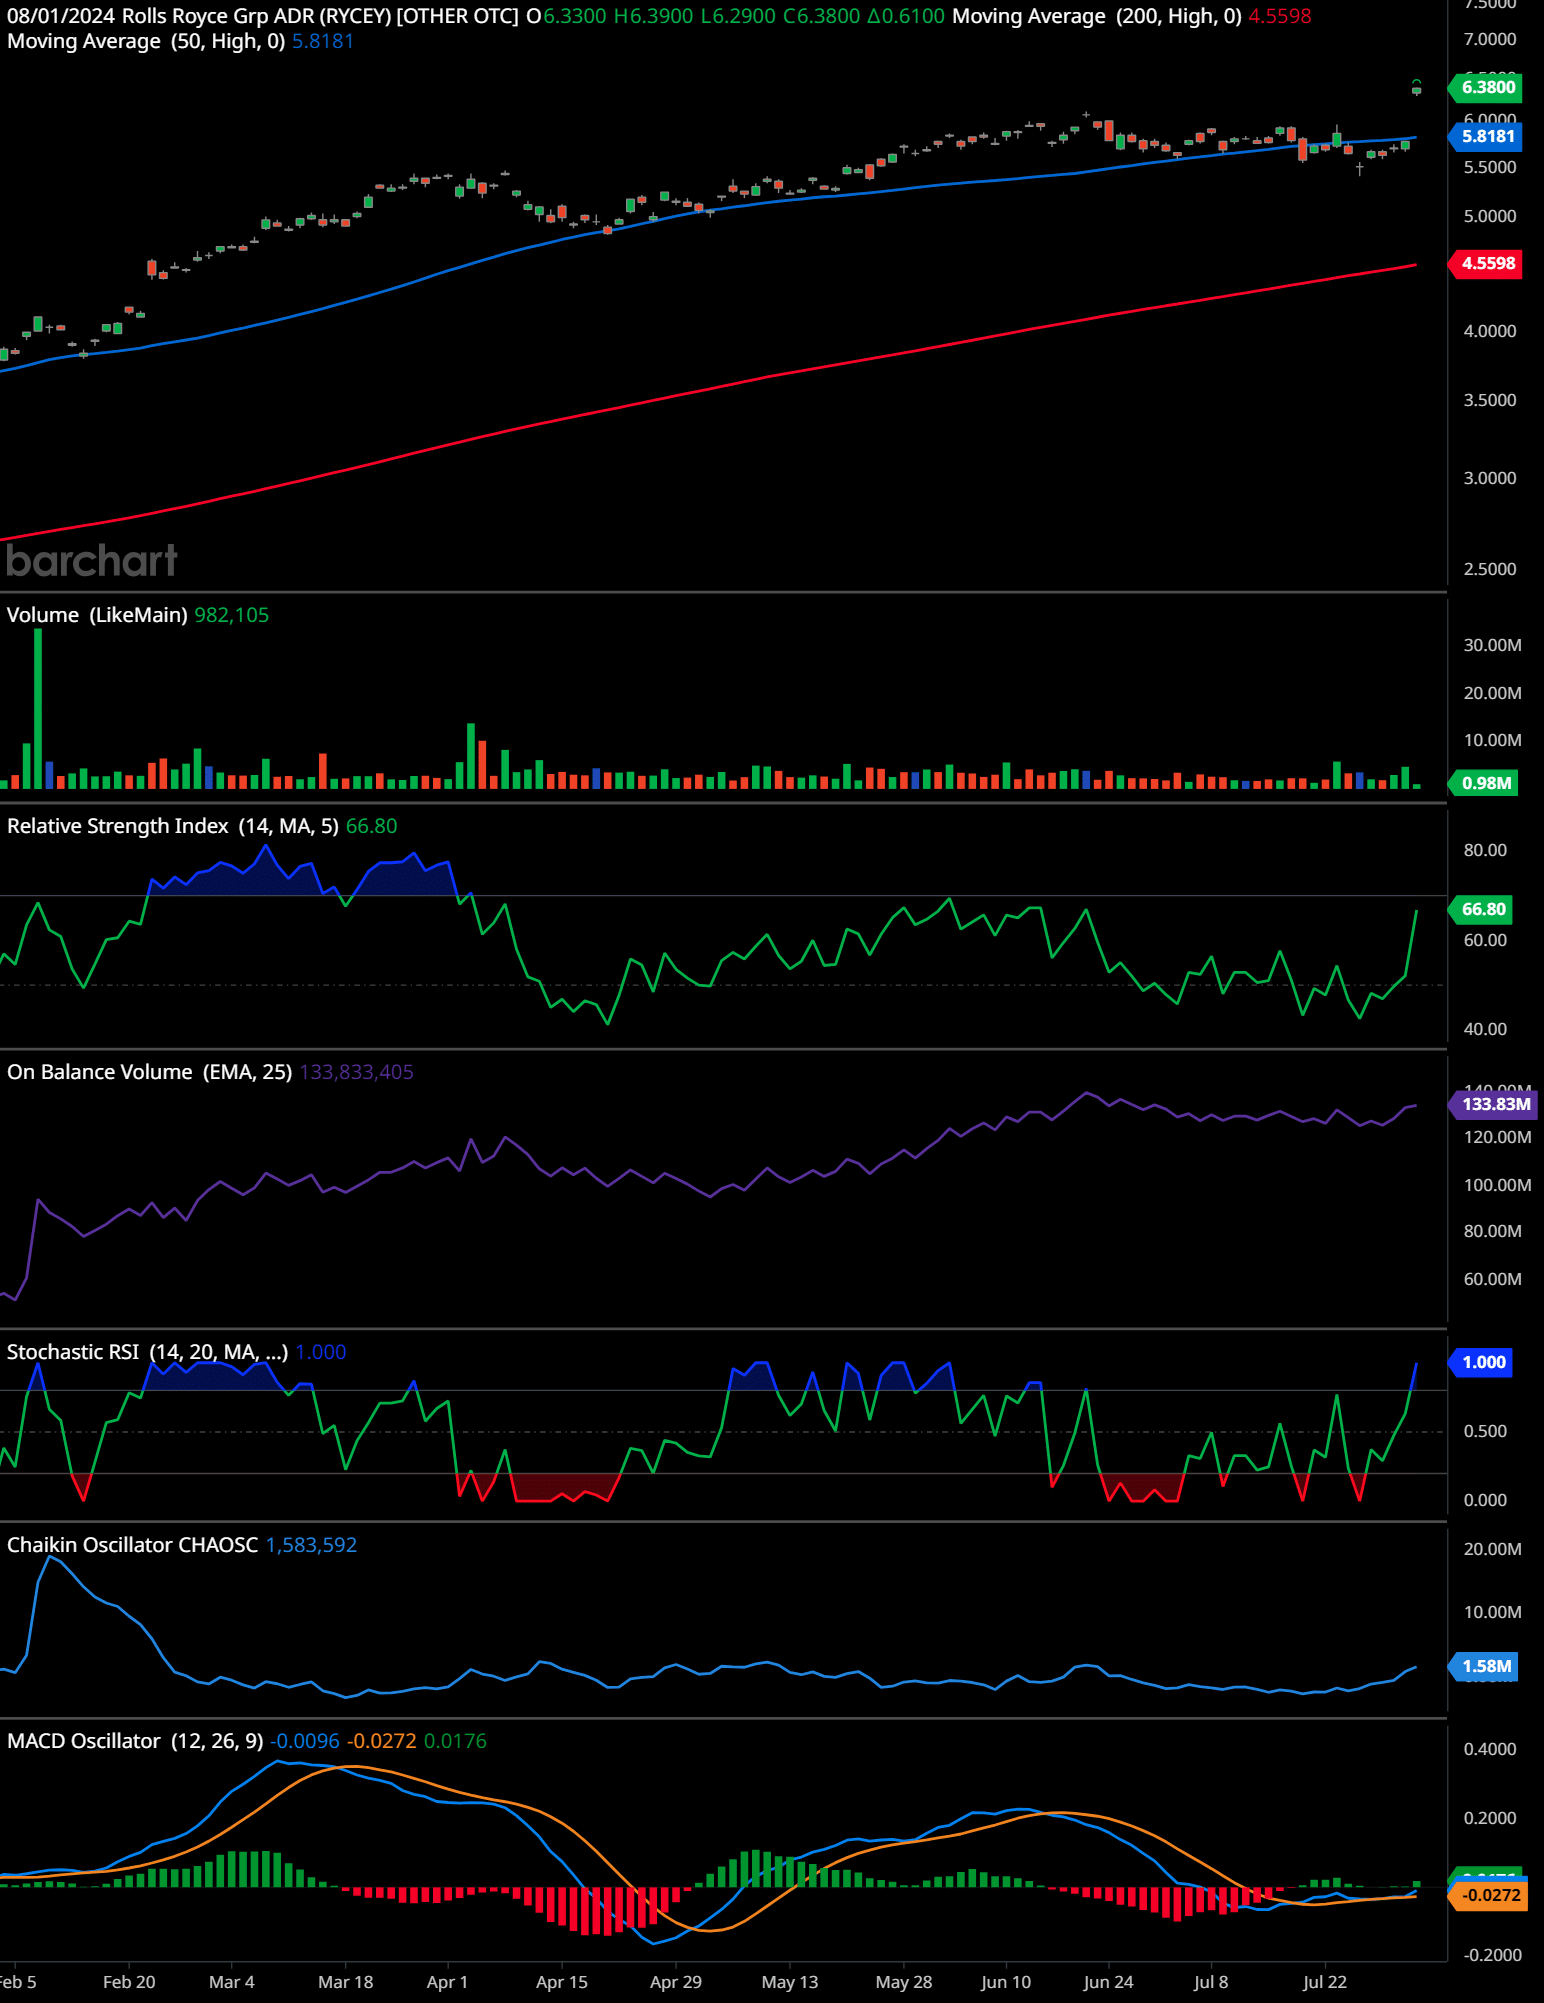Click the Chaikin Oscillator CHAOSC label
The height and width of the screenshot is (2003, 1544).
pyautogui.click(x=132, y=1545)
